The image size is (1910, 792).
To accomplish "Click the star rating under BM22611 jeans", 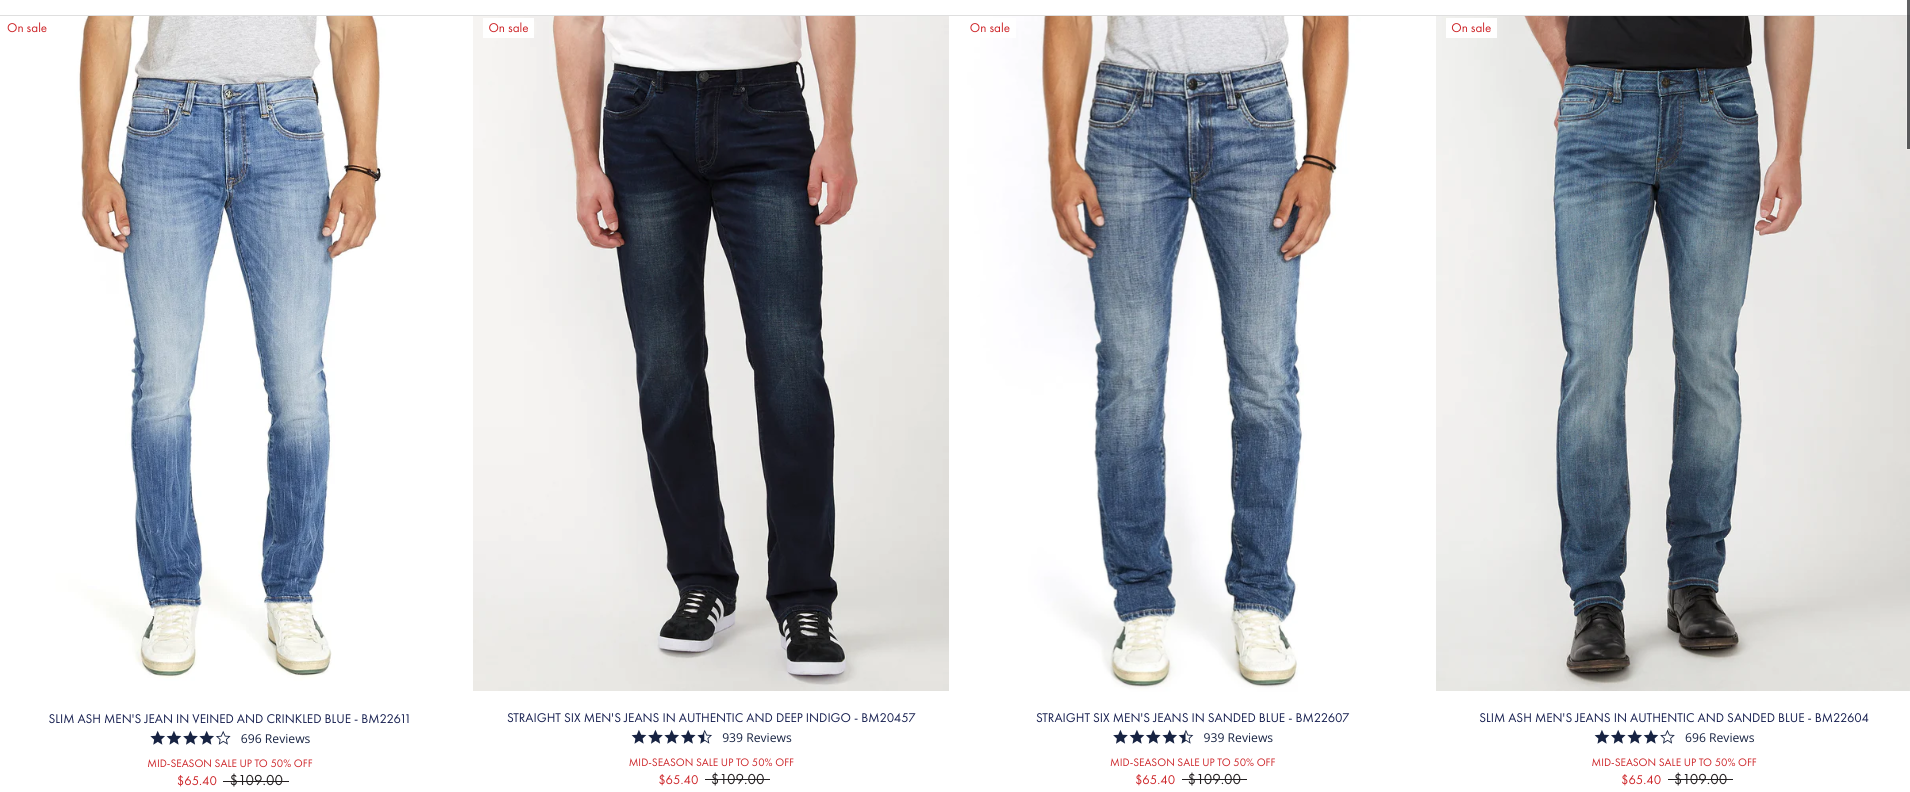I will [190, 739].
